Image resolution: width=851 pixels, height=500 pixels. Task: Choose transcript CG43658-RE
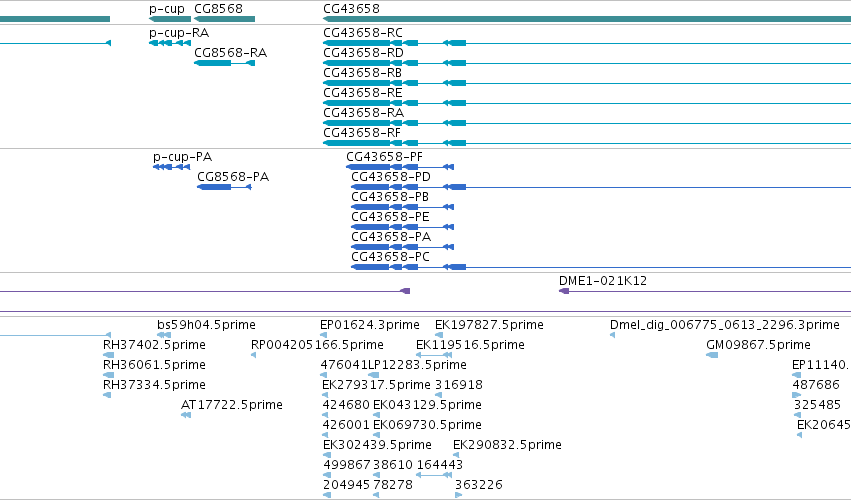click(362, 93)
